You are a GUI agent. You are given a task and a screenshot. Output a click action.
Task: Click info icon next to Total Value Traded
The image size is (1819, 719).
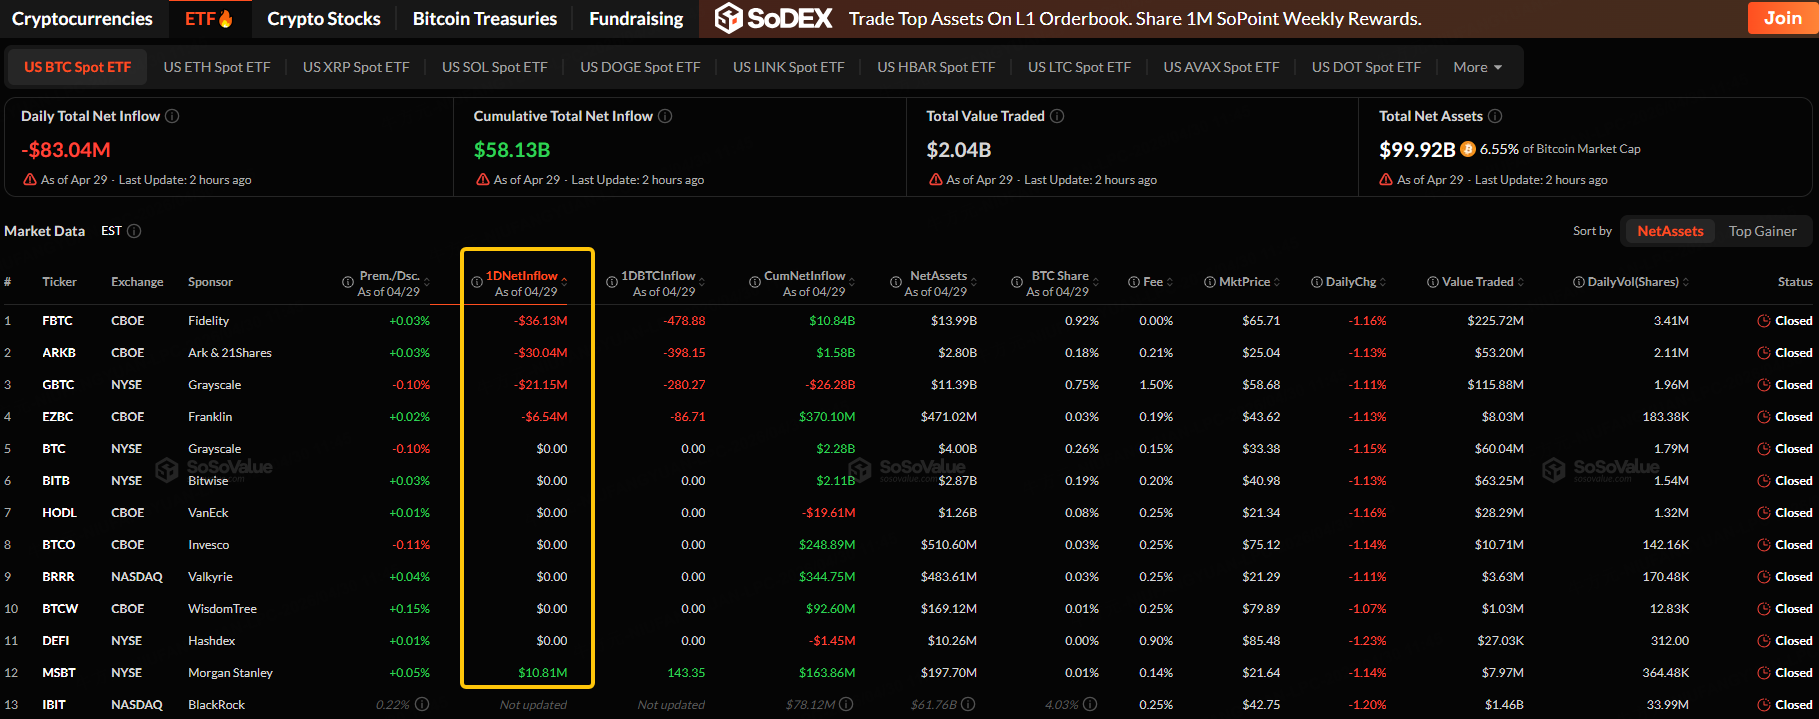(x=1057, y=116)
